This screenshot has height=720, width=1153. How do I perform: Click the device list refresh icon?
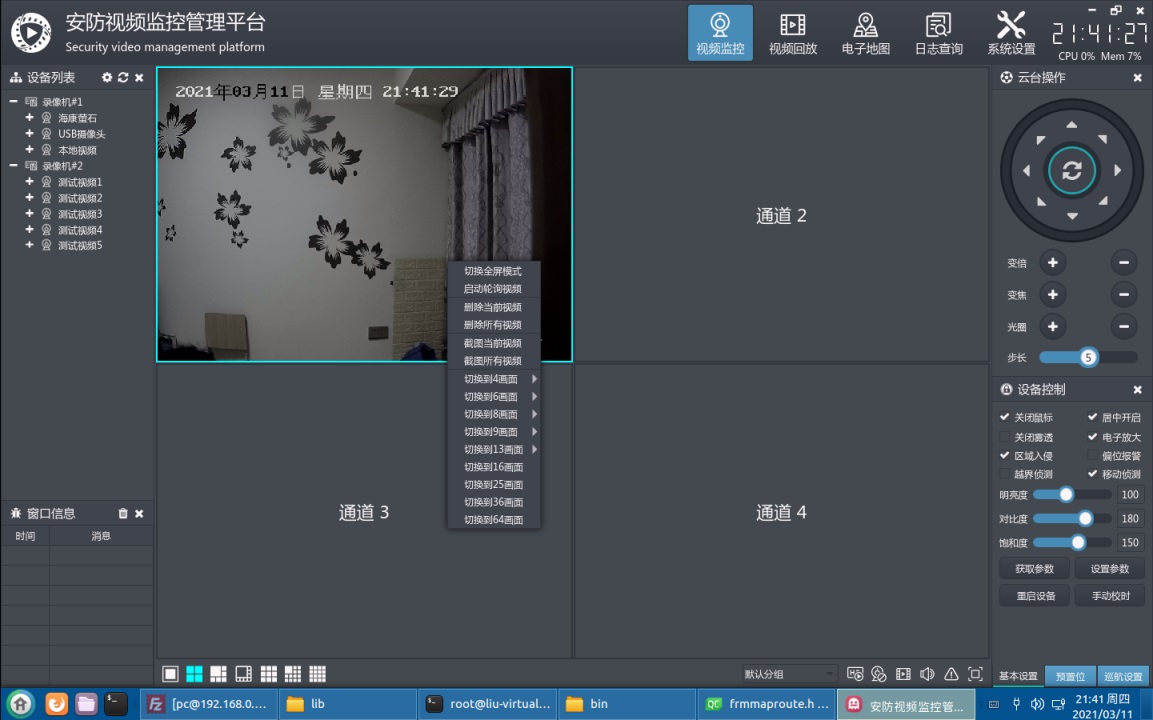pyautogui.click(x=123, y=78)
